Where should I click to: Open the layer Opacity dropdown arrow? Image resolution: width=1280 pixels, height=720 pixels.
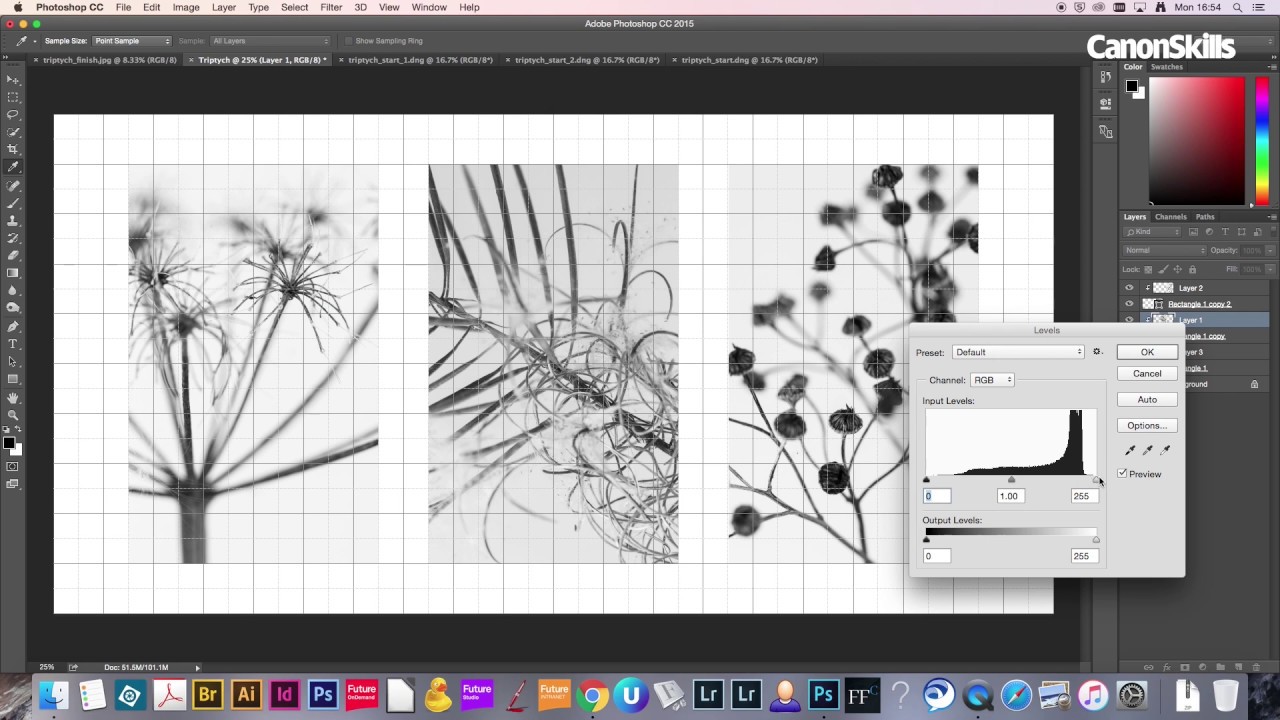(1272, 250)
